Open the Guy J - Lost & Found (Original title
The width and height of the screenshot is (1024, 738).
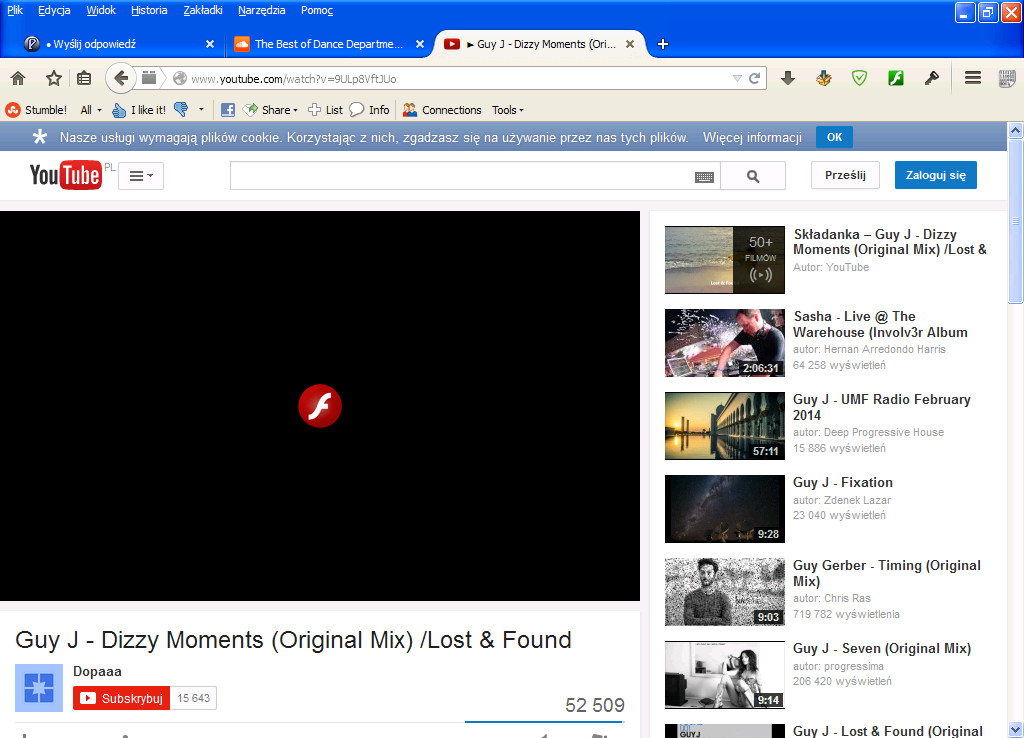888,731
